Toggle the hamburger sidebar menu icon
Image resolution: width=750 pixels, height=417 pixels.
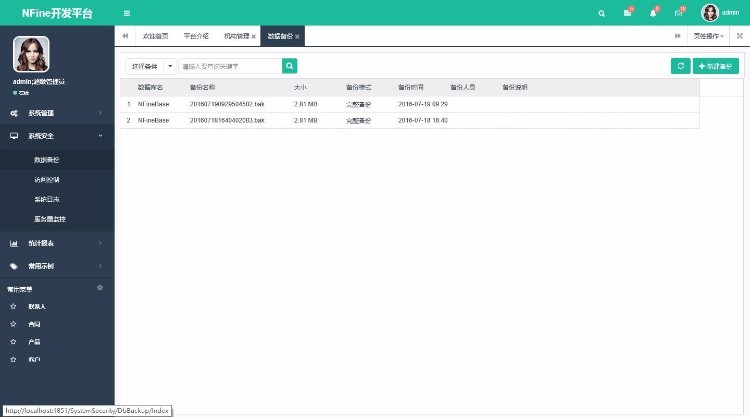point(127,13)
